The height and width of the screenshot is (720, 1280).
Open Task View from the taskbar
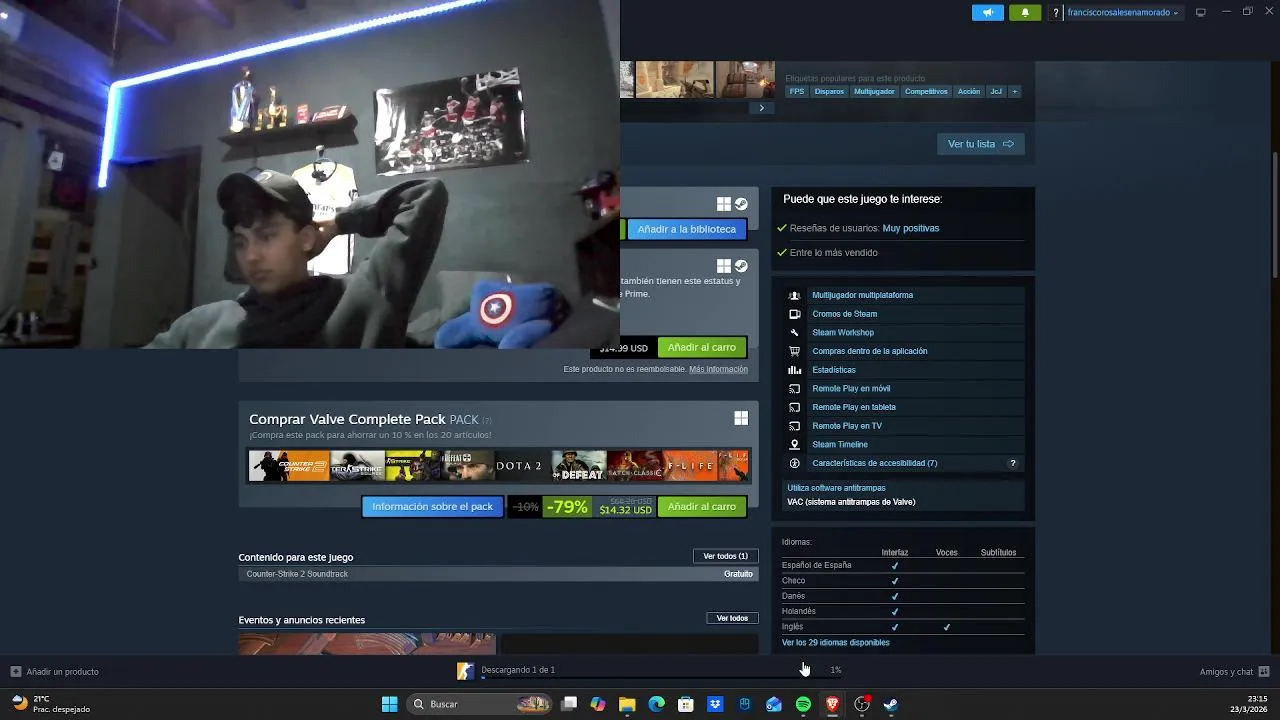click(569, 704)
